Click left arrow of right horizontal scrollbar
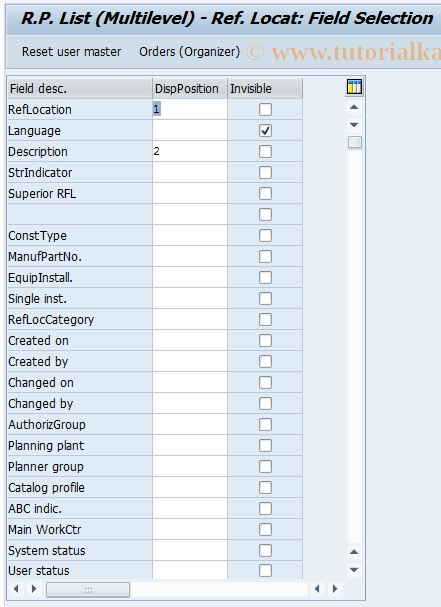Screen dimensions: 441x607 click(x=317, y=589)
